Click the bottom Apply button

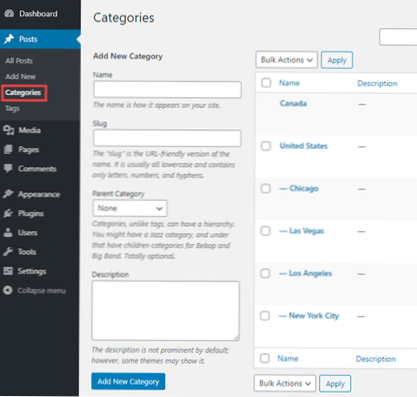pos(335,384)
